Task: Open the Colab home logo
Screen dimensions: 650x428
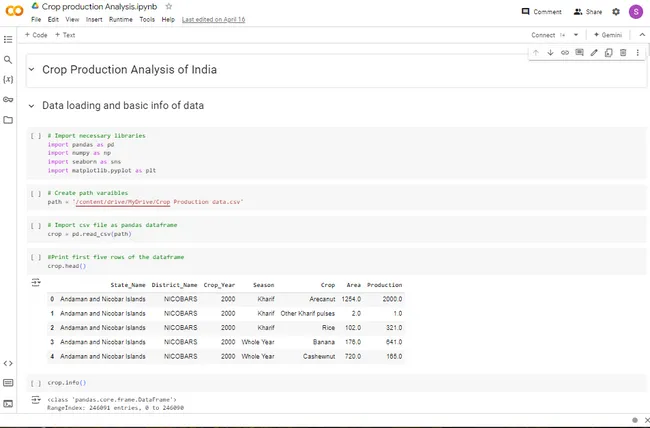Action: (x=14, y=11)
